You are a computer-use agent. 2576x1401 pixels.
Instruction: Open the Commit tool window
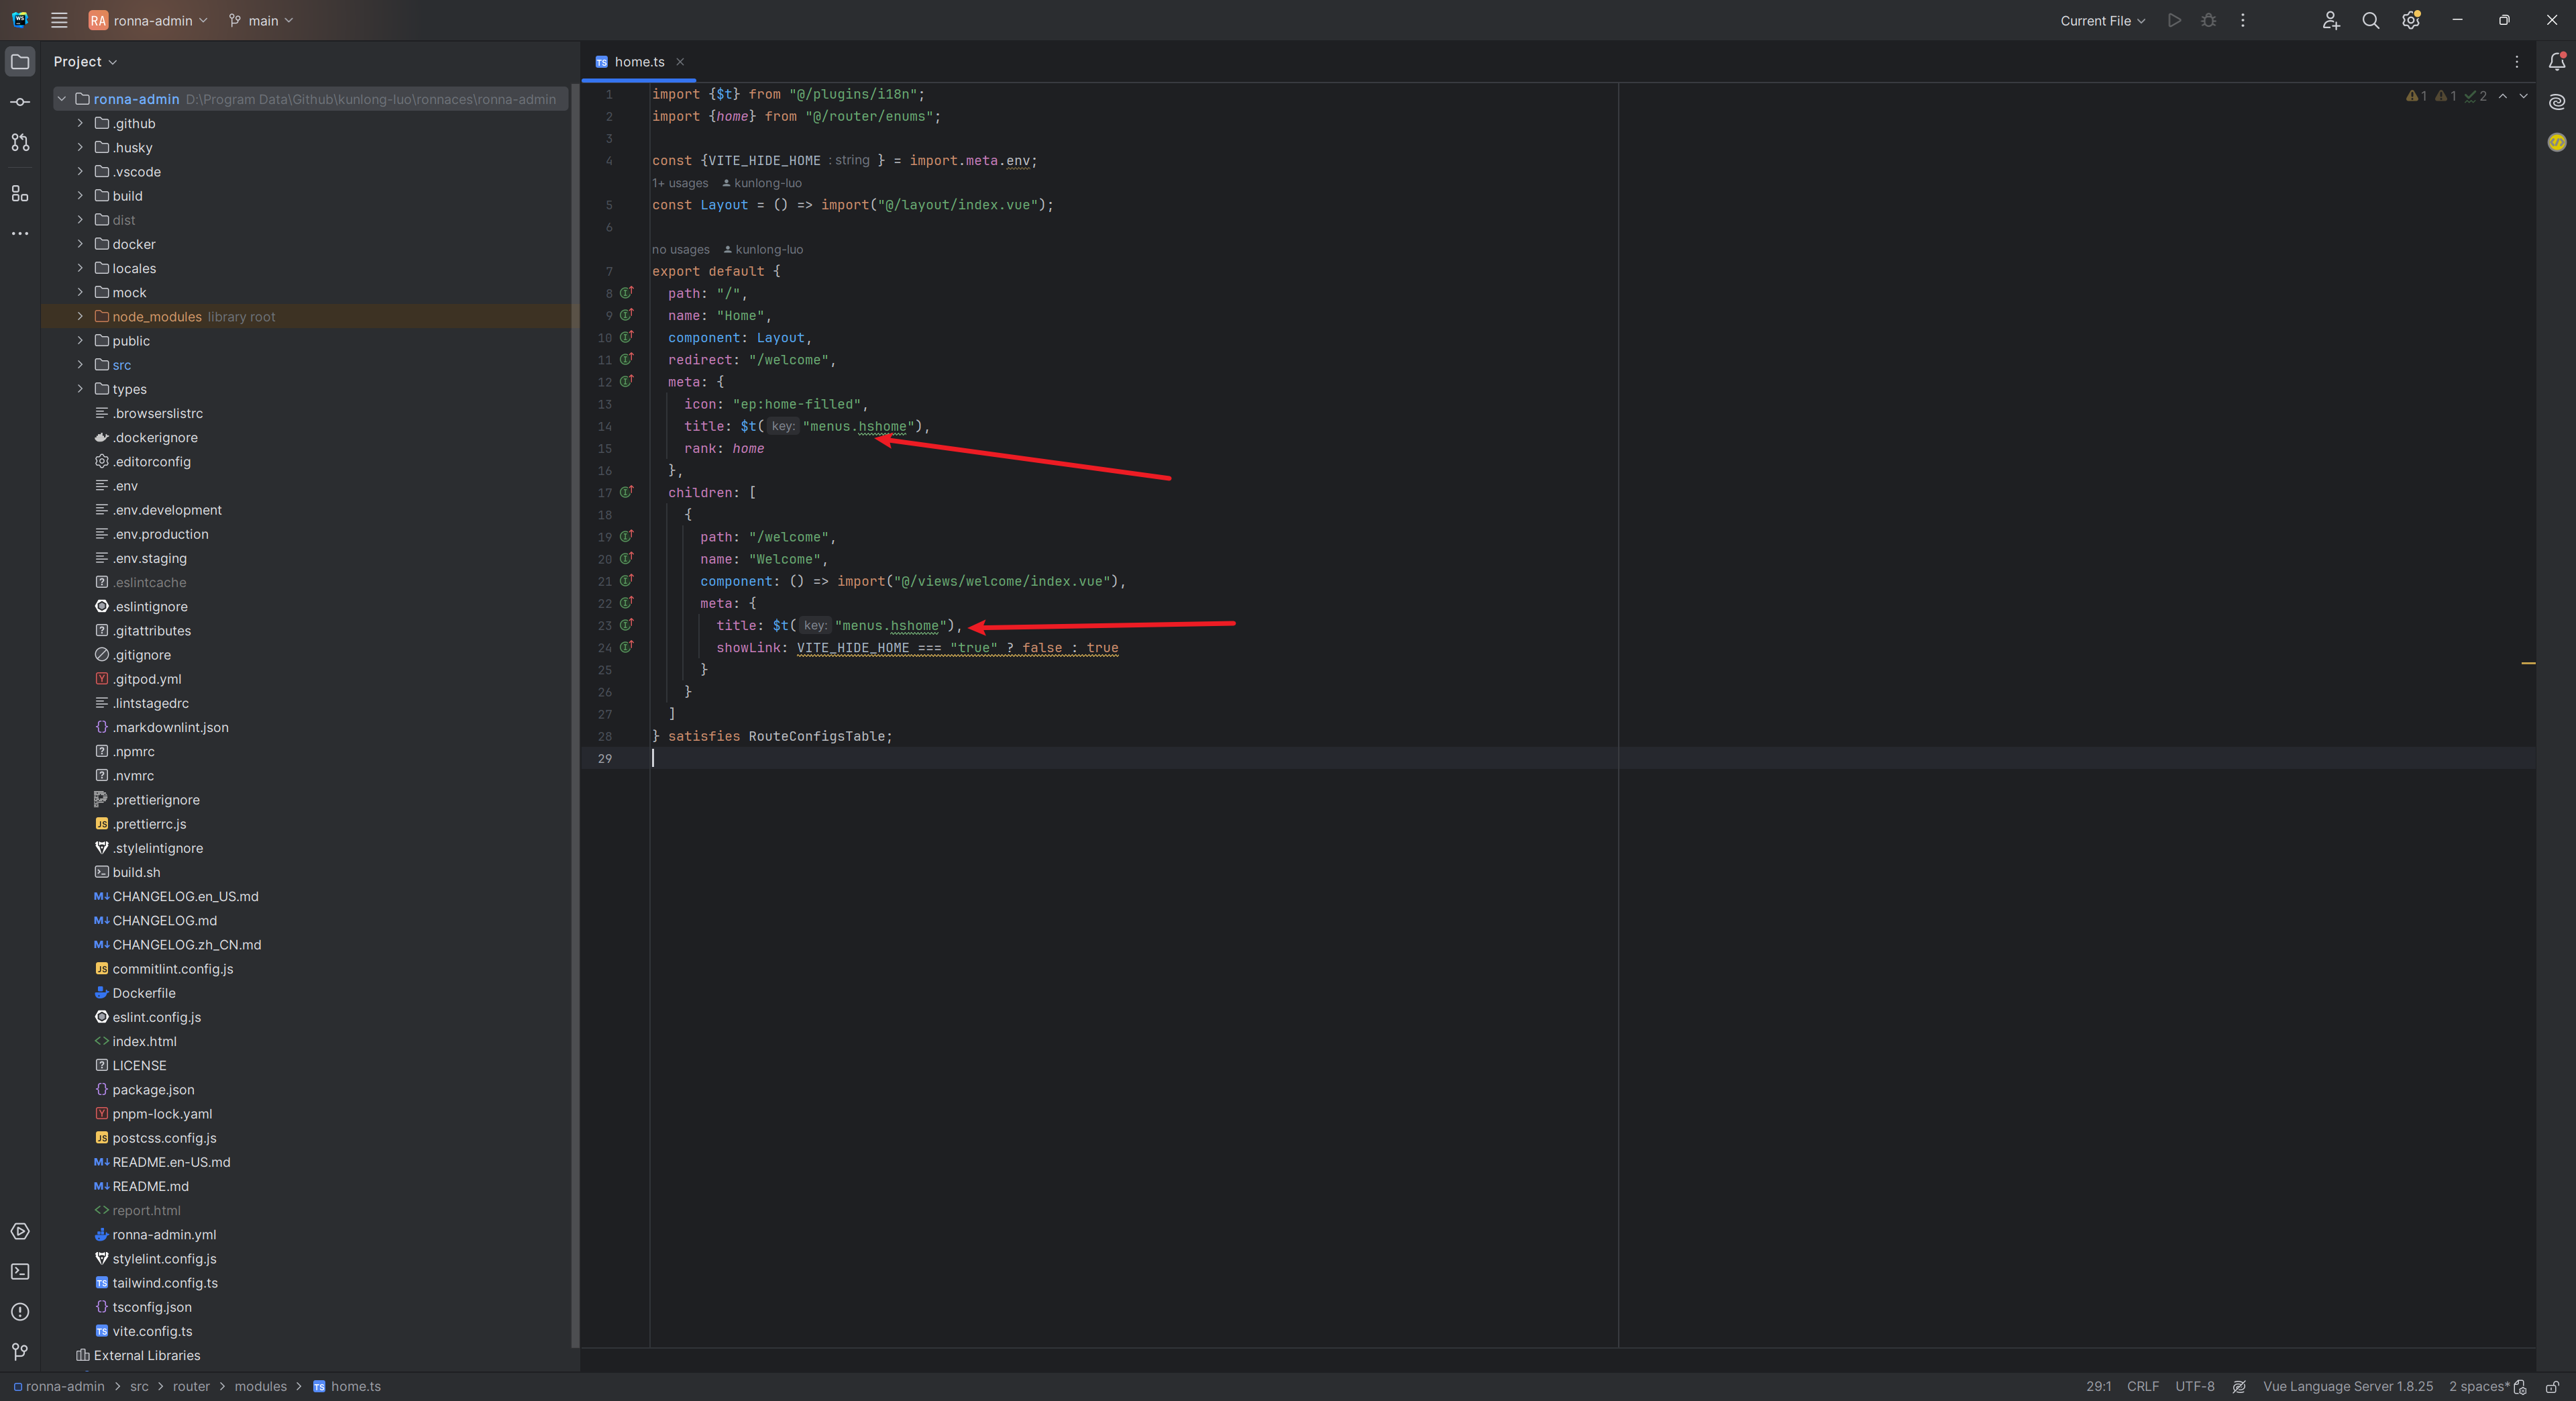(x=20, y=102)
